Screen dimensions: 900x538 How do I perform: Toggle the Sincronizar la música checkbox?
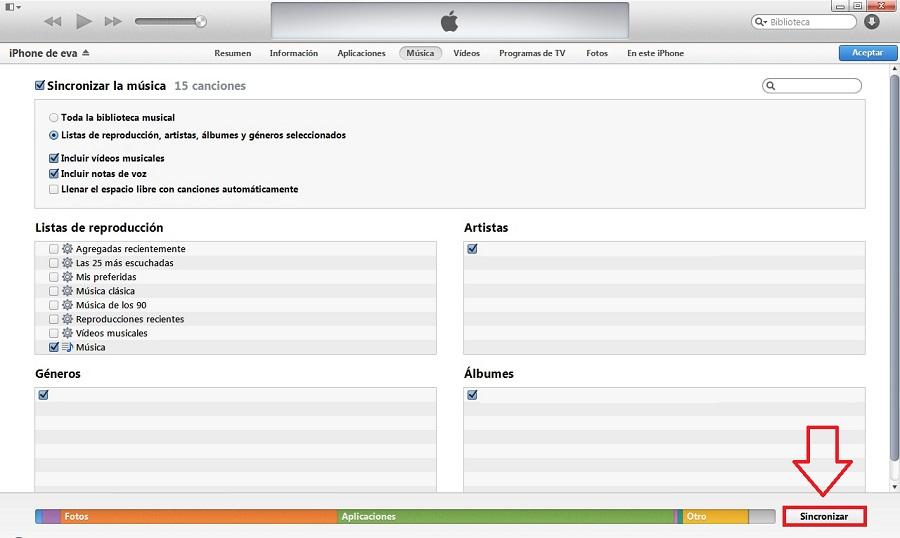[x=40, y=86]
